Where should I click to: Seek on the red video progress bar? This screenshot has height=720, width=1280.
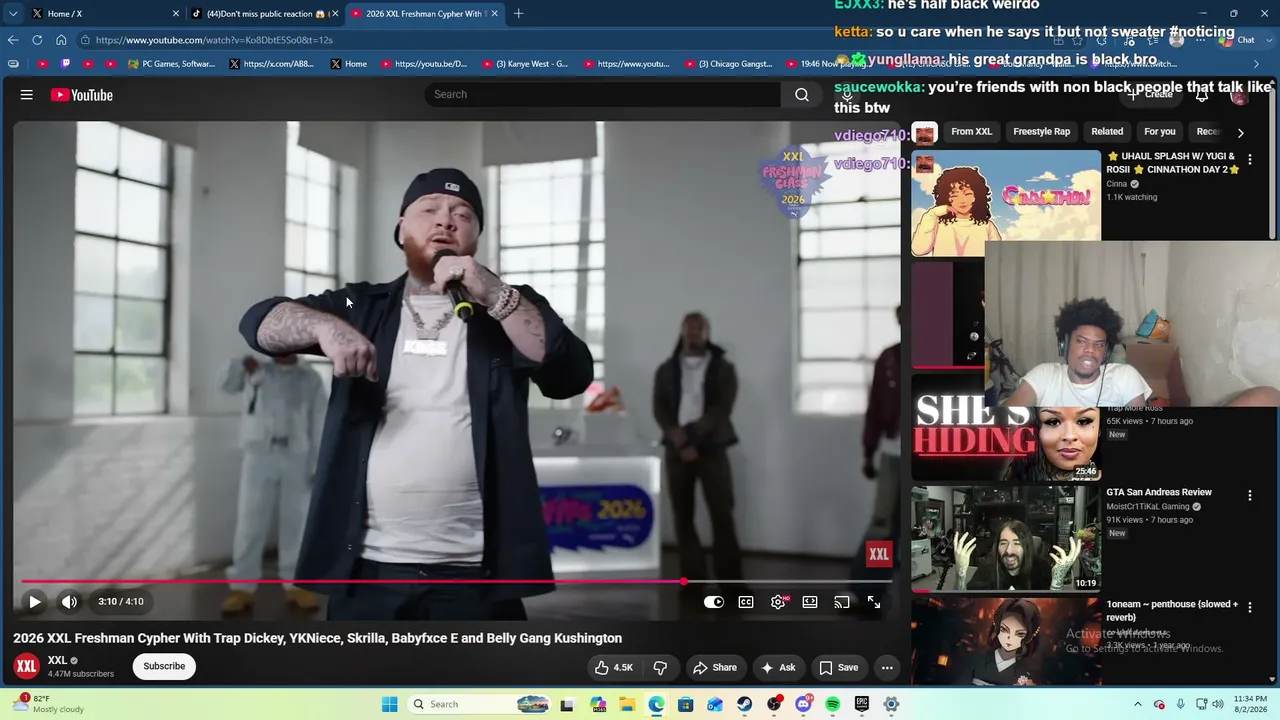click(x=457, y=581)
